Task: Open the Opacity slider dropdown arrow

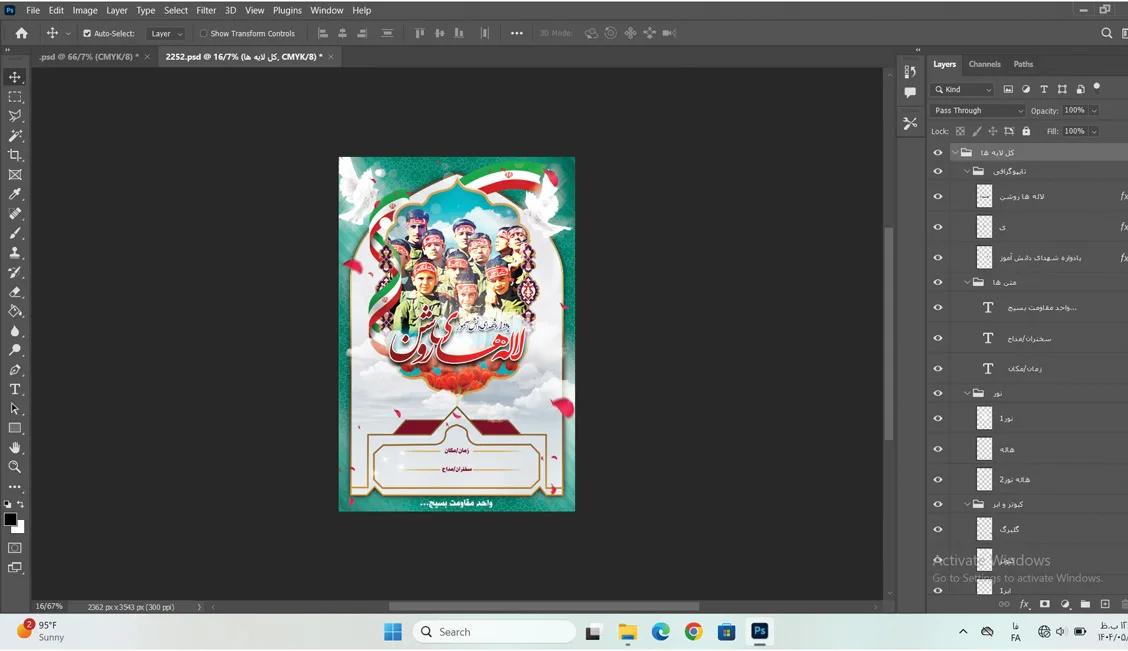Action: coord(1094,111)
